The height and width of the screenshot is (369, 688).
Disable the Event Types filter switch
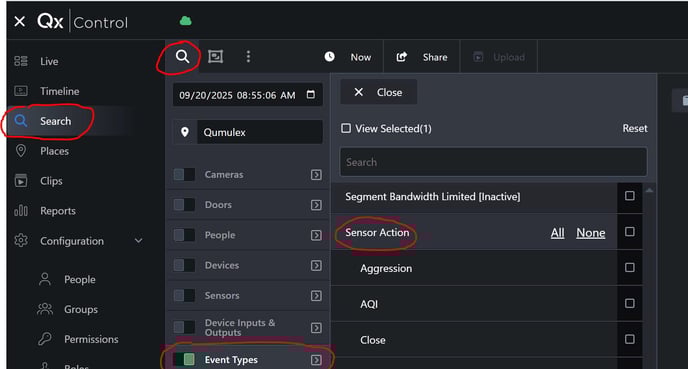(x=184, y=359)
